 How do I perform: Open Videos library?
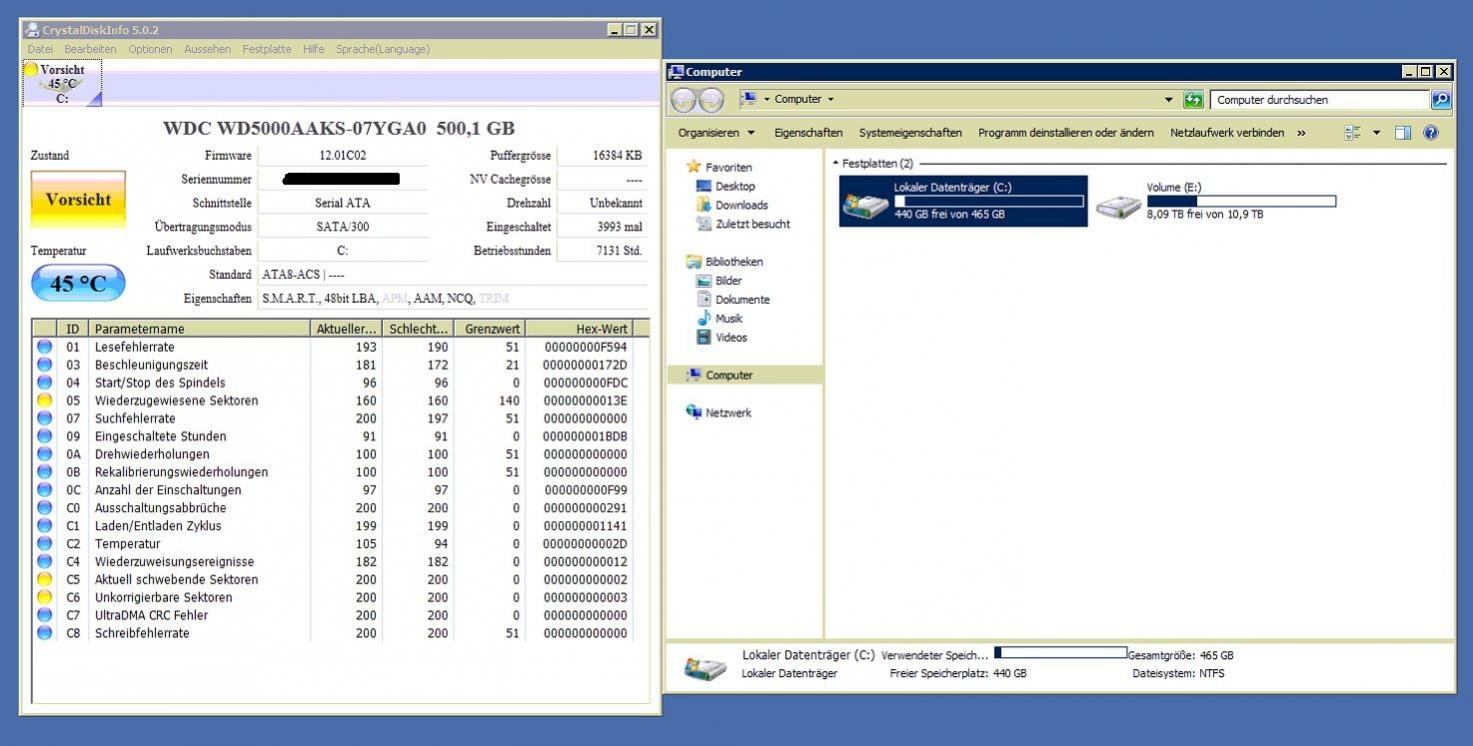[731, 337]
